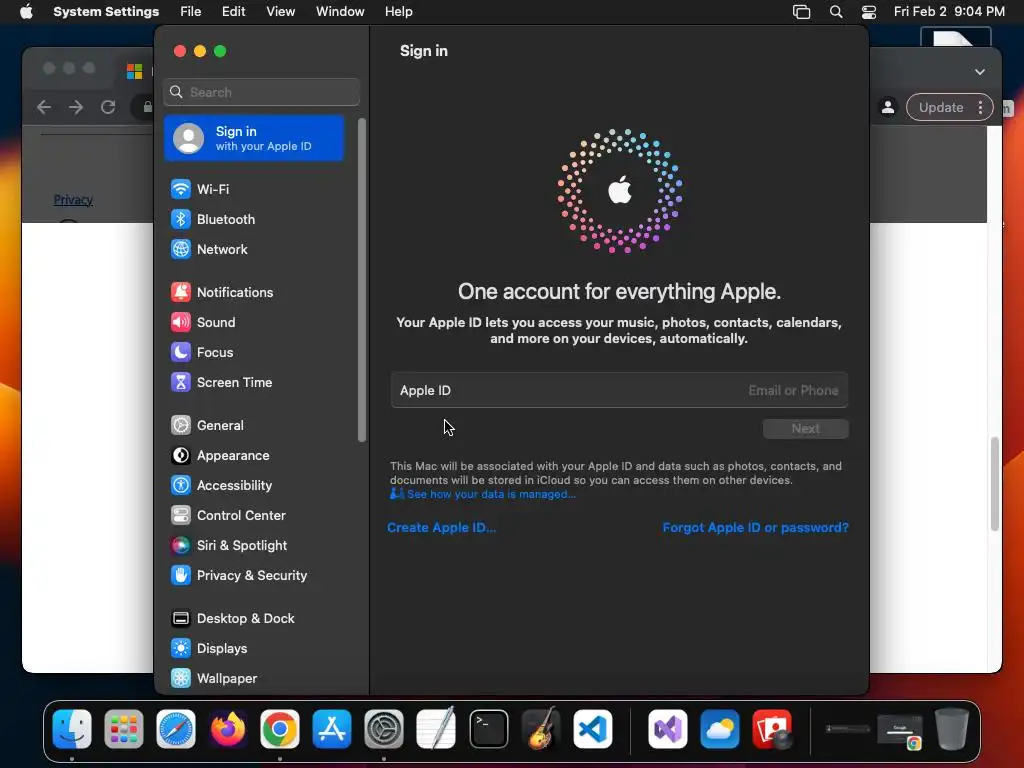Click System Settings icon in Dock
Viewport: 1024px width, 768px height.
point(384,729)
